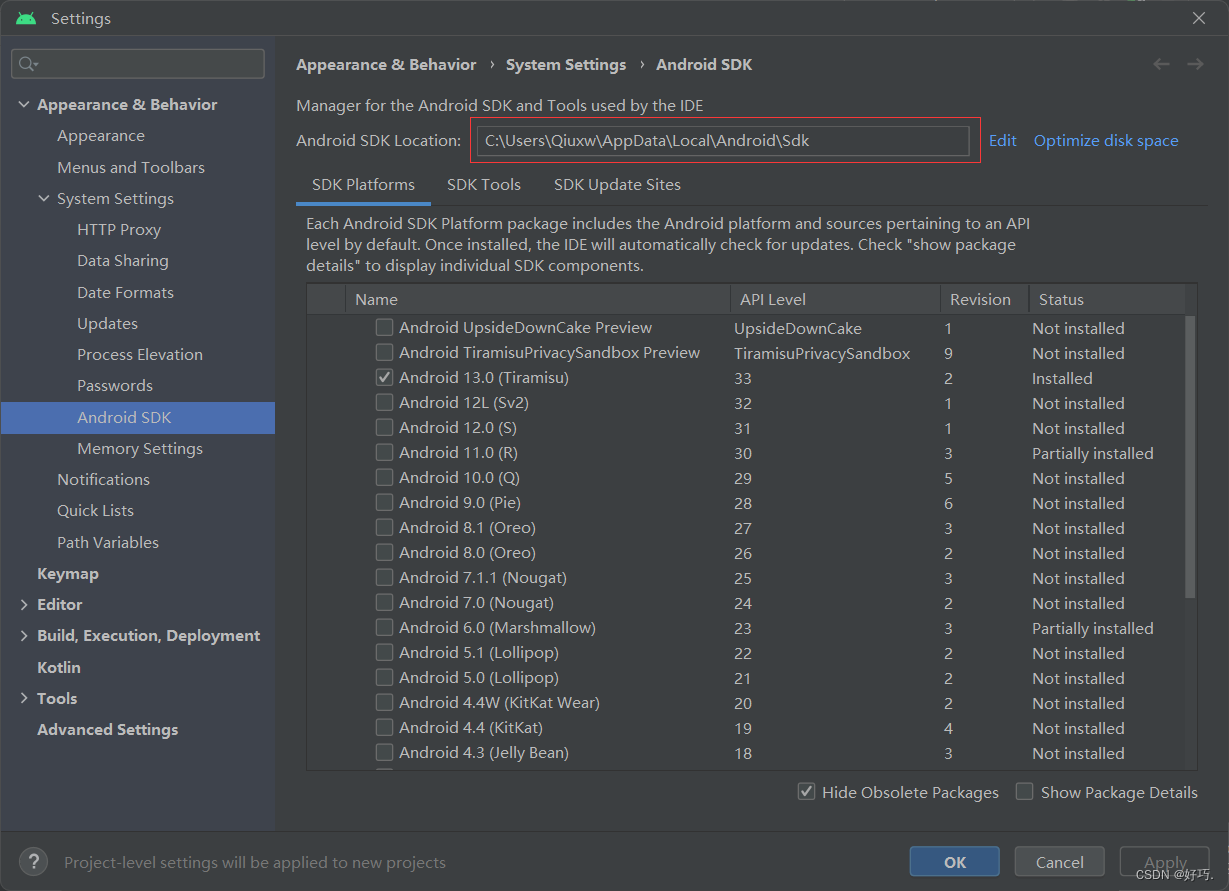Open Process Elevation settings

(140, 354)
